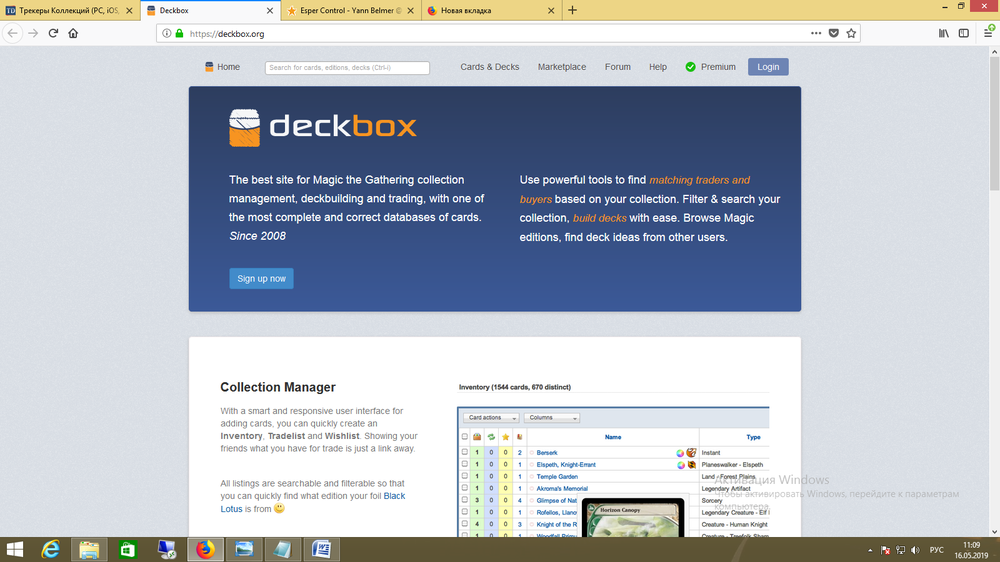Screen dimensions: 1000x562
Task: Switch to Новая вкладка tab
Action: (491, 10)
